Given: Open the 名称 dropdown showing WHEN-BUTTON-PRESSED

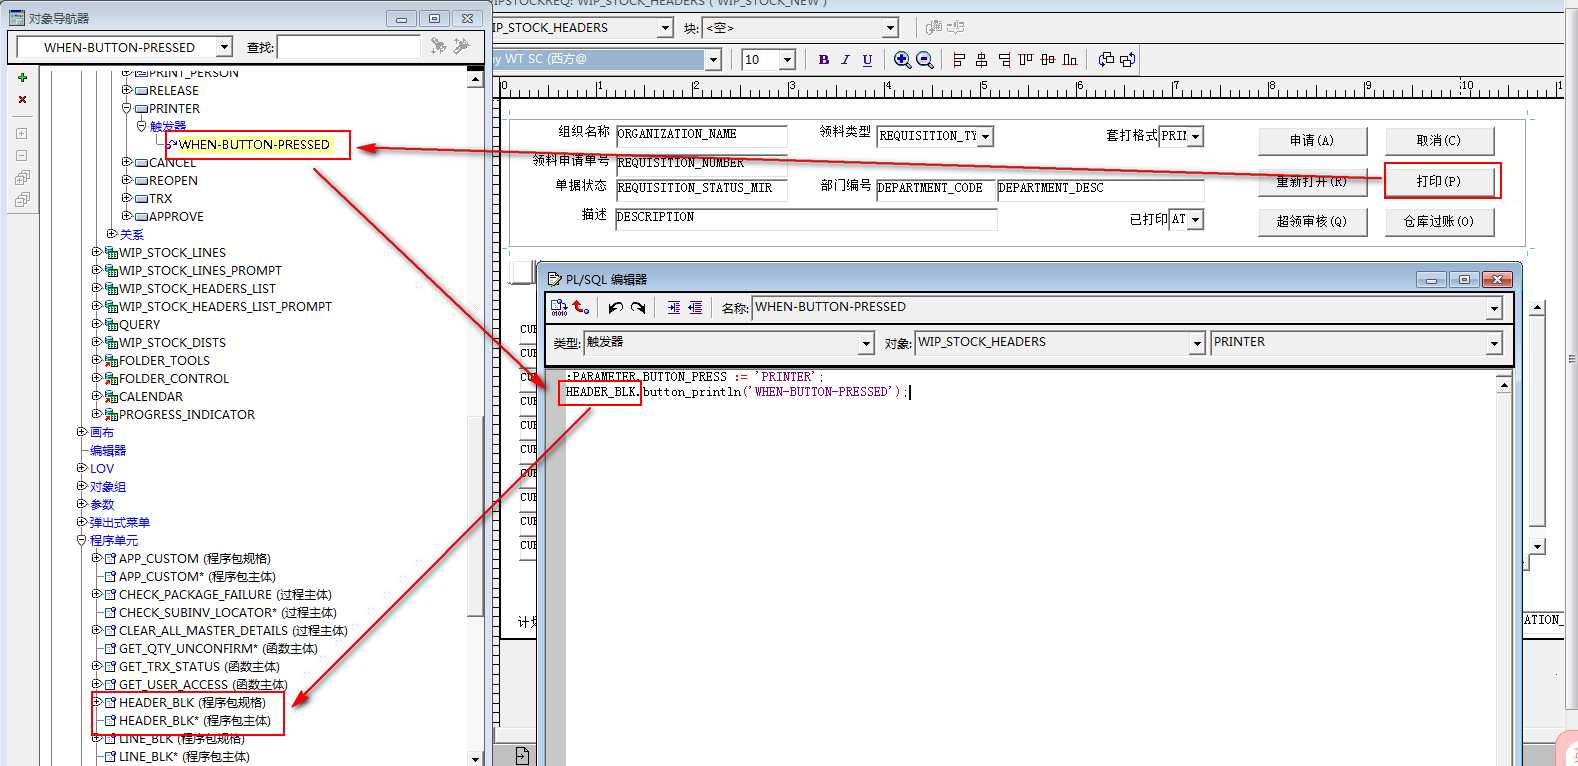Looking at the screenshot, I should pos(1494,308).
